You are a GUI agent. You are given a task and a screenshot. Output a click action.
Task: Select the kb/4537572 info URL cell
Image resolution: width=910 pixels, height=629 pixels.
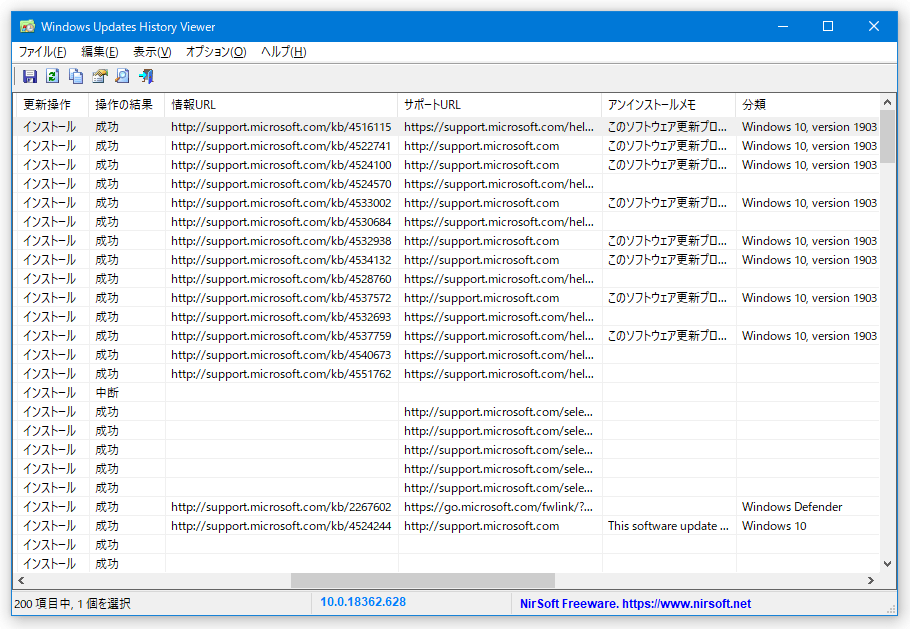[x=281, y=298]
